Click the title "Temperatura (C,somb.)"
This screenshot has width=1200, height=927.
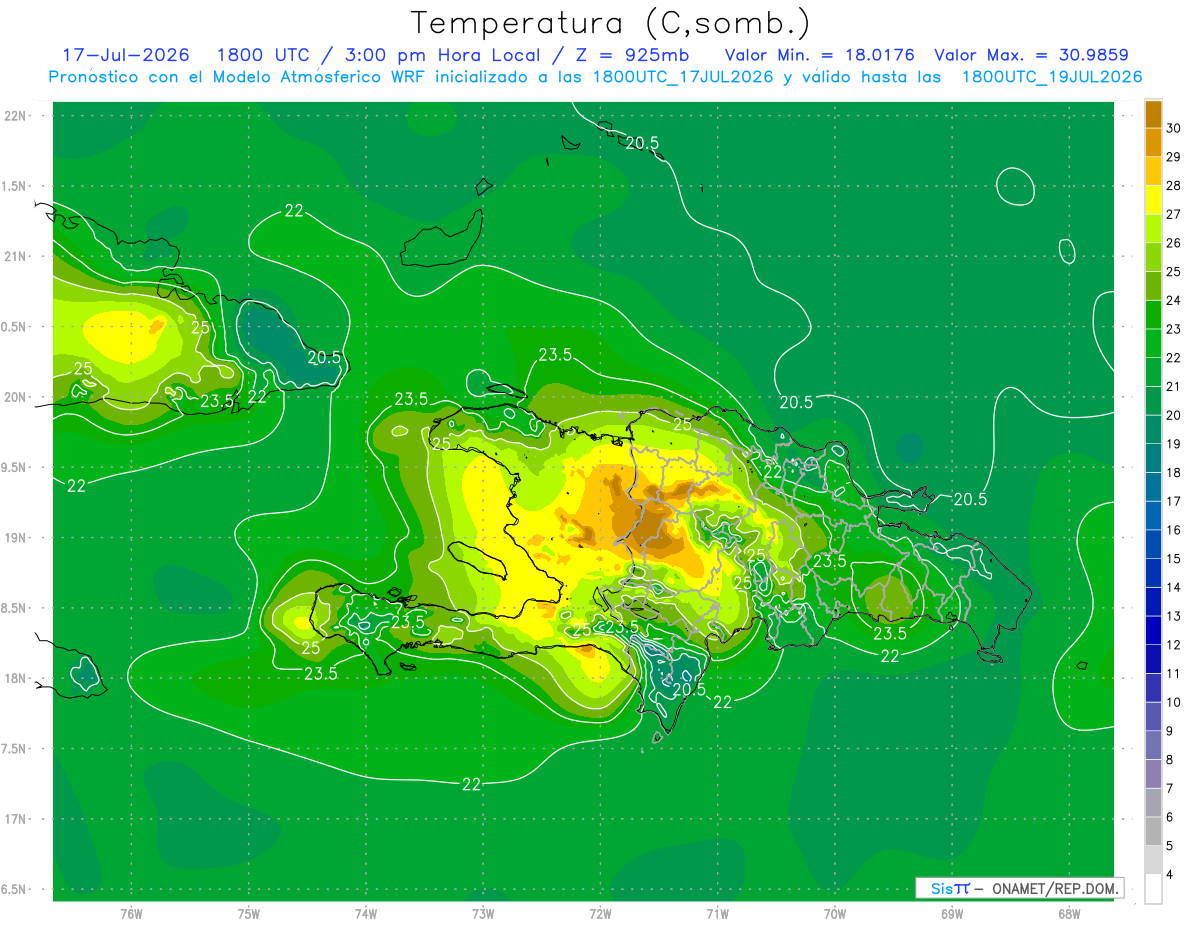tap(611, 23)
